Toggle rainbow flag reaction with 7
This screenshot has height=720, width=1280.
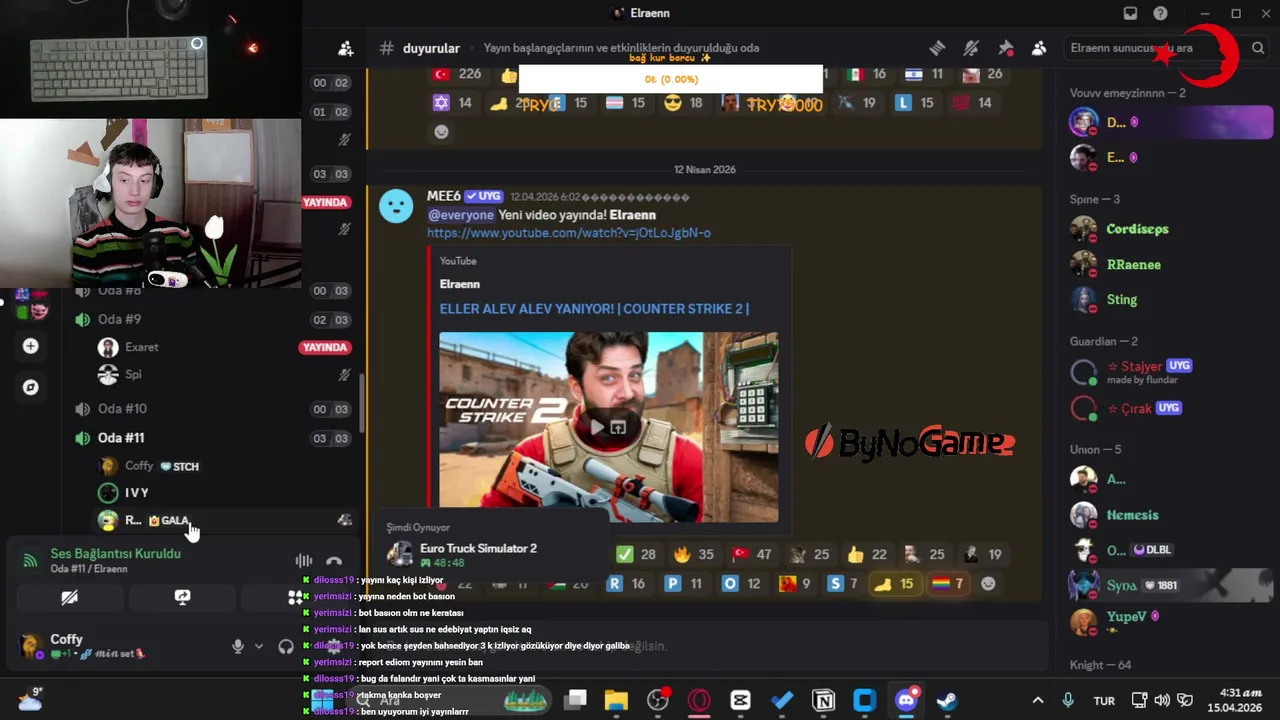point(947,584)
